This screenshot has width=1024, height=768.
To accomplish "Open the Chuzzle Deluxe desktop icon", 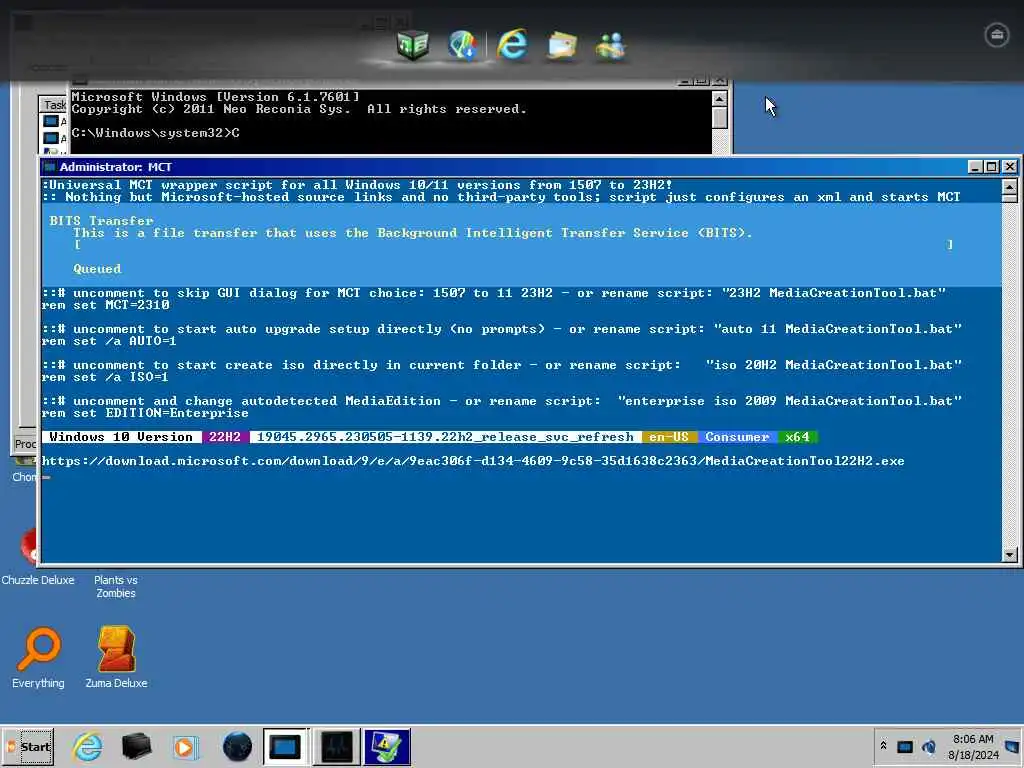I will coord(37,580).
